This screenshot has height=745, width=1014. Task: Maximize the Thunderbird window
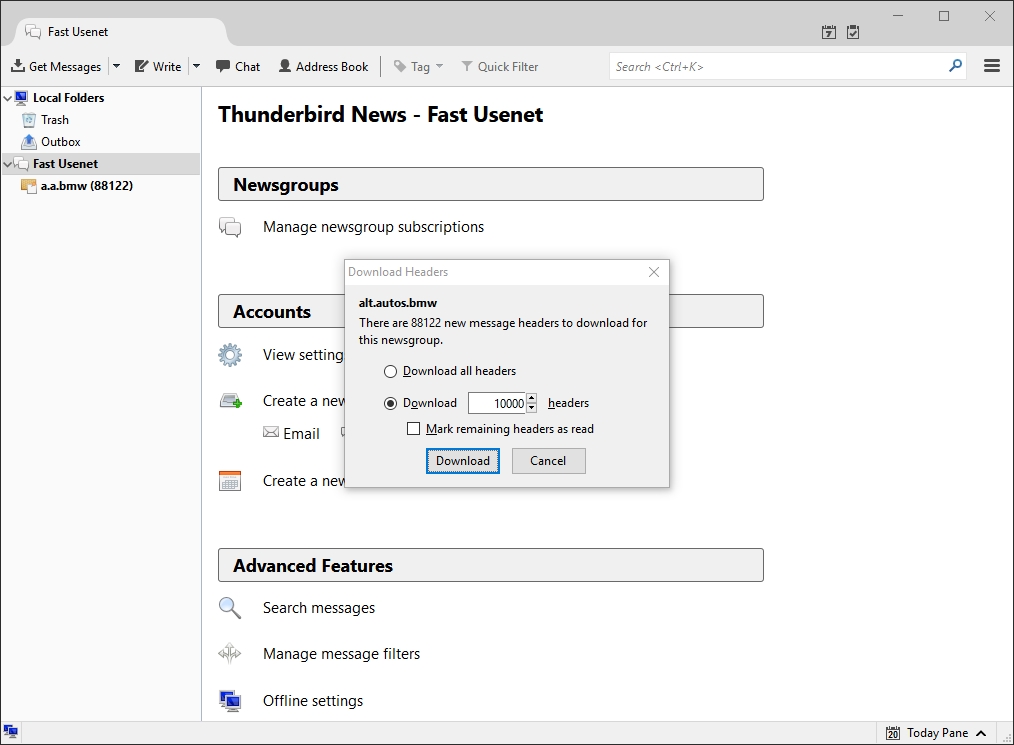(944, 16)
